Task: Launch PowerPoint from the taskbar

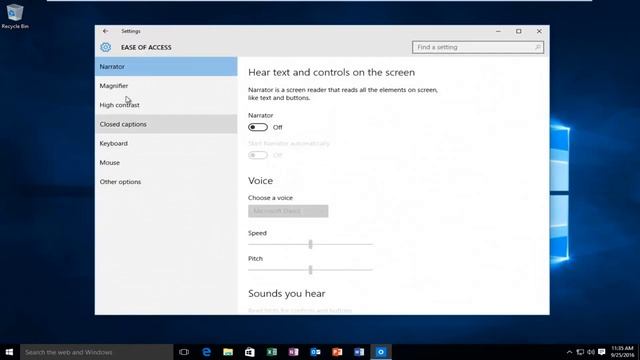Action: 337,352
